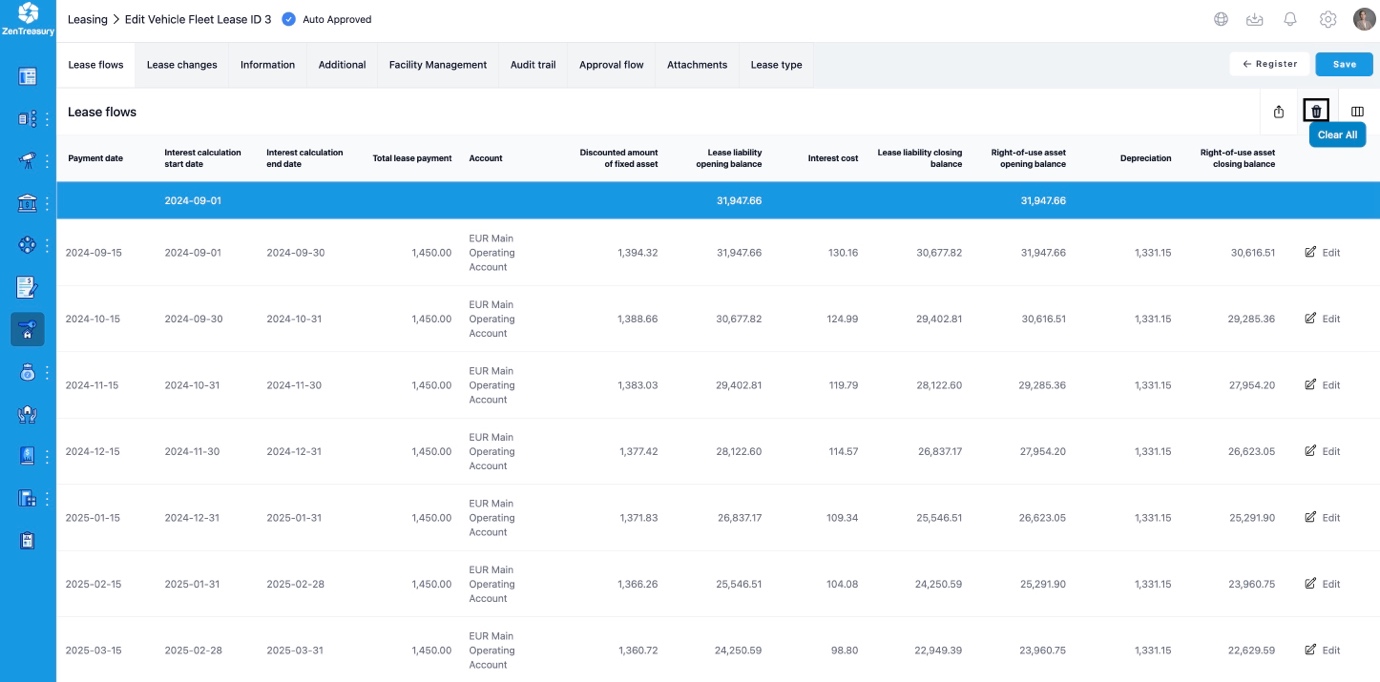Open the column layout icon
The height and width of the screenshot is (682, 1380).
(1357, 112)
